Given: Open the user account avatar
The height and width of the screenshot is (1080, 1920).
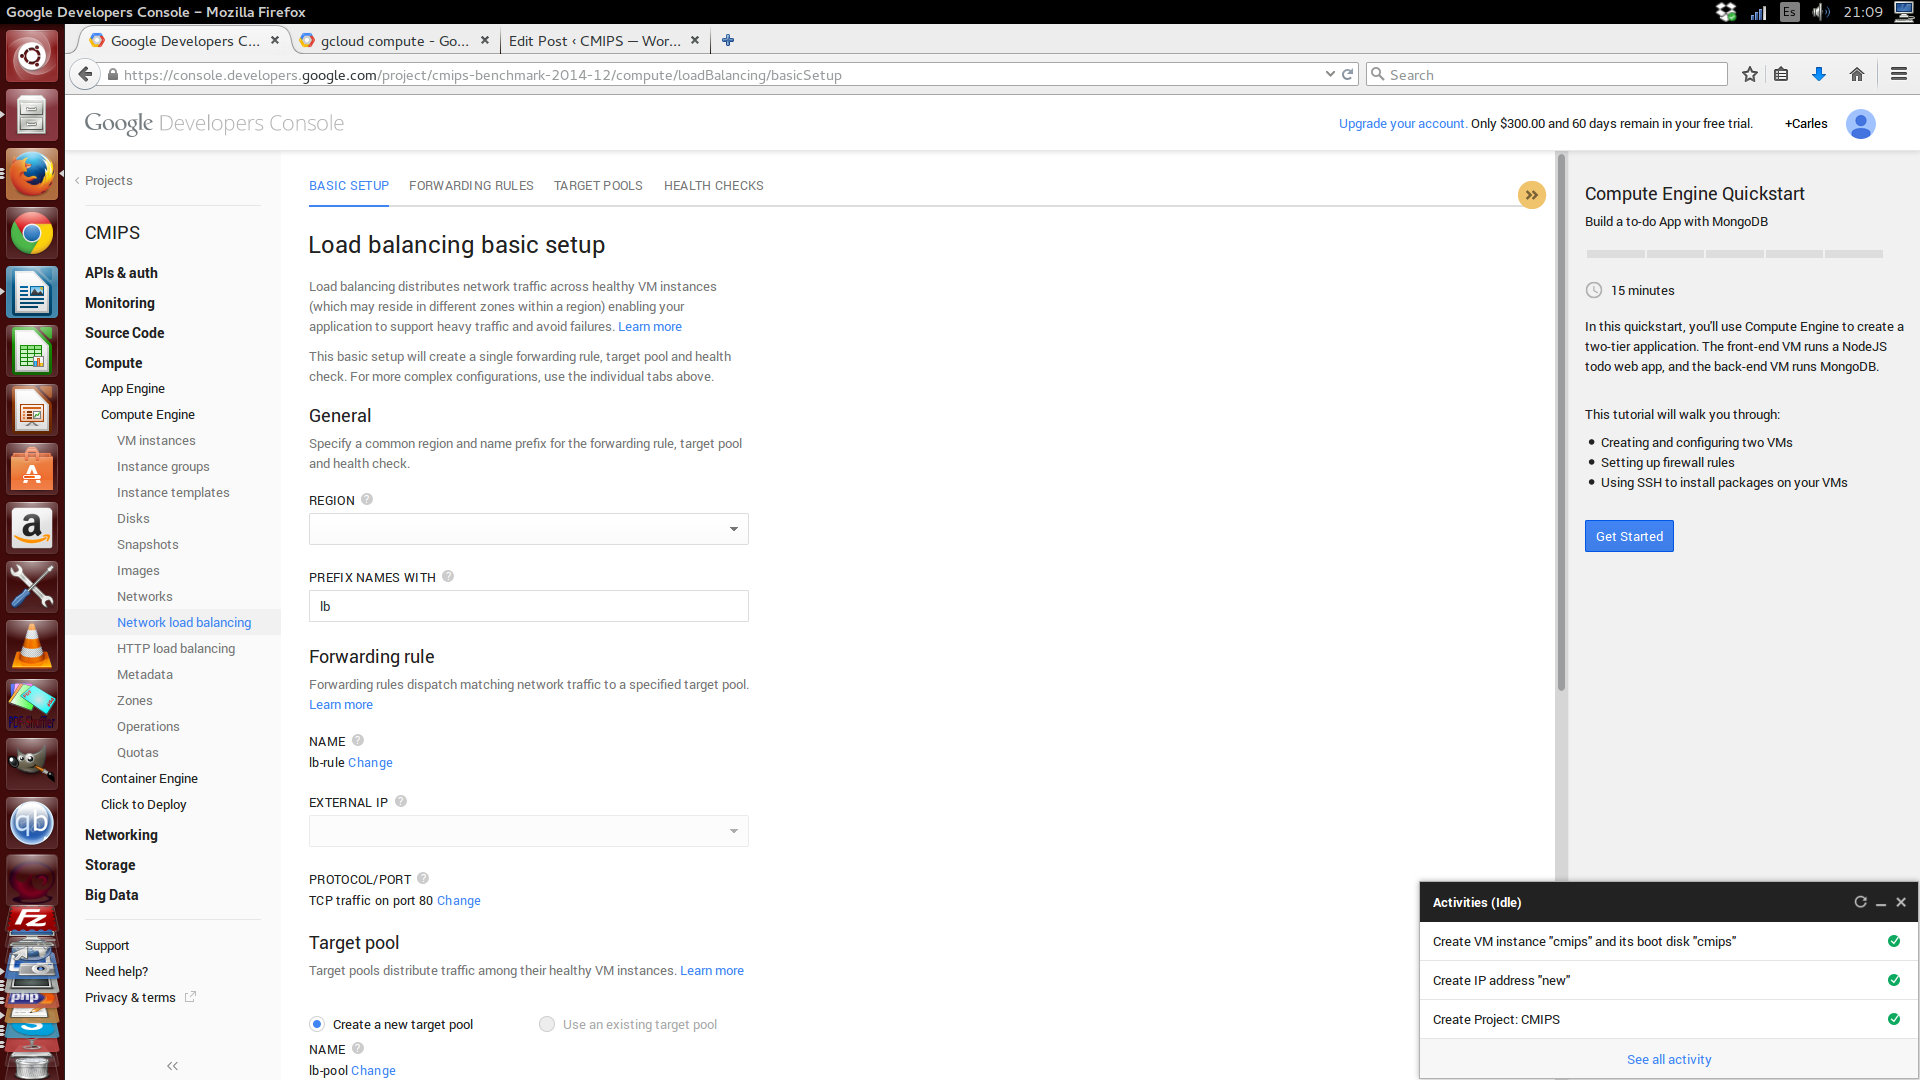Looking at the screenshot, I should 1860,124.
